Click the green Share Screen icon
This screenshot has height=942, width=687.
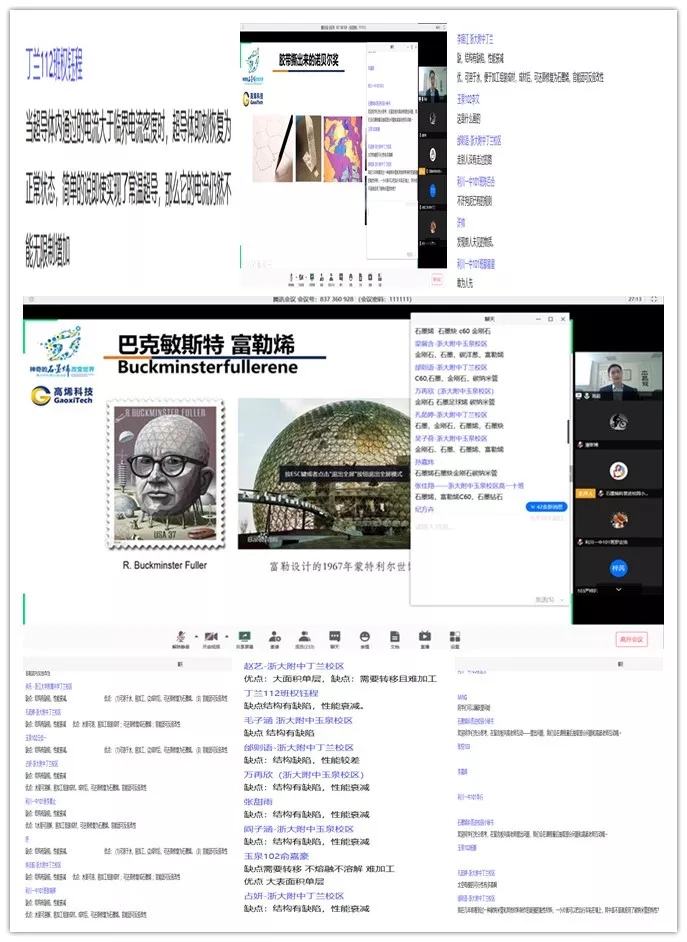(x=244, y=636)
